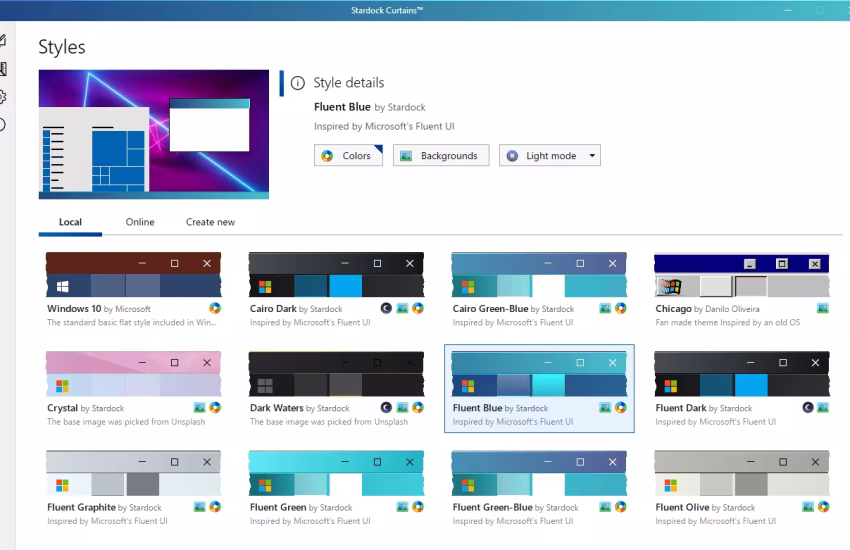The height and width of the screenshot is (550, 850).
Task: Click the color icon on Windows 10 style
Action: [x=215, y=308]
